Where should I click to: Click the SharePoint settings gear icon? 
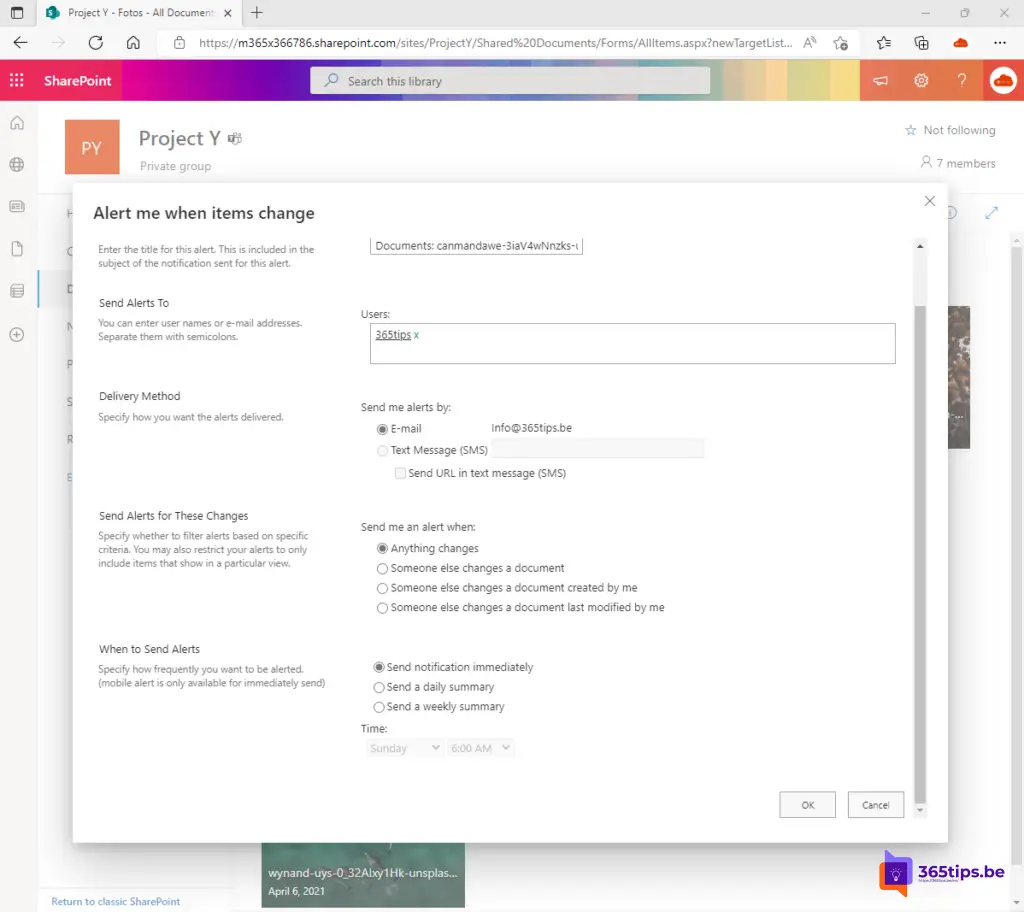921,81
